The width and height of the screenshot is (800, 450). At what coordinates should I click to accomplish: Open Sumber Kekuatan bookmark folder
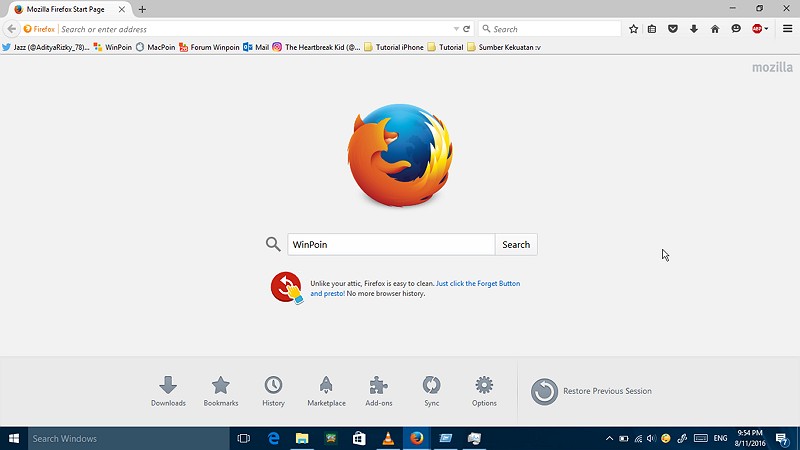(x=504, y=47)
